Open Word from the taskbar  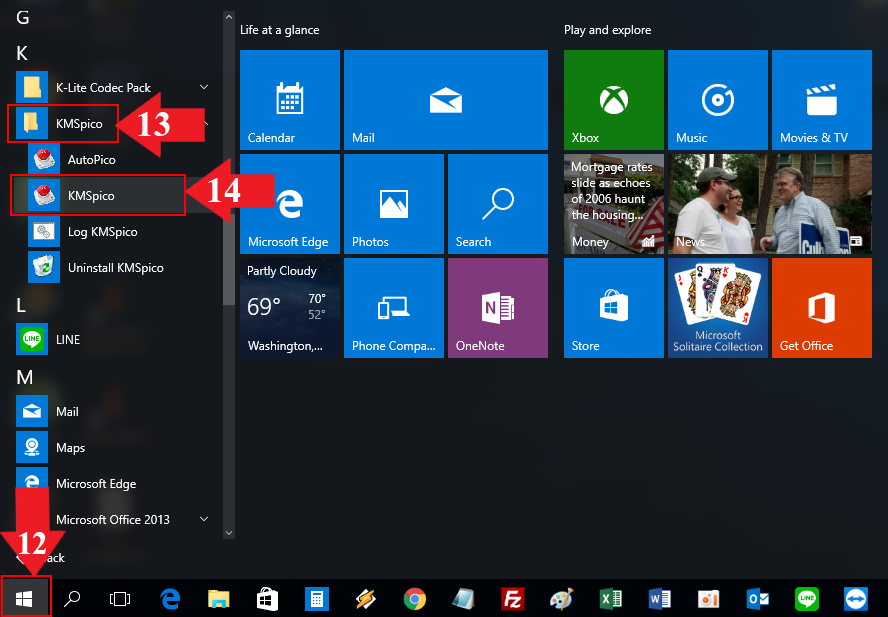[x=659, y=598]
